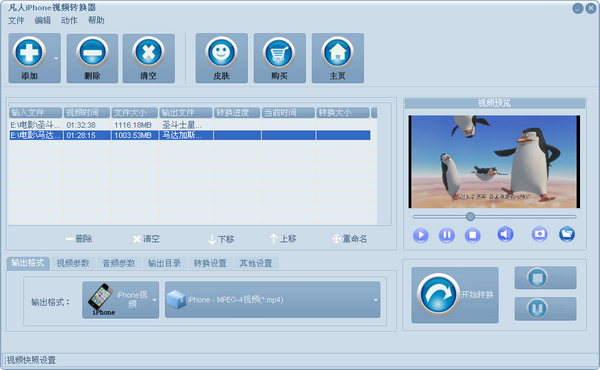Play the video preview
Viewport: 600px width, 370px height.
point(421,235)
